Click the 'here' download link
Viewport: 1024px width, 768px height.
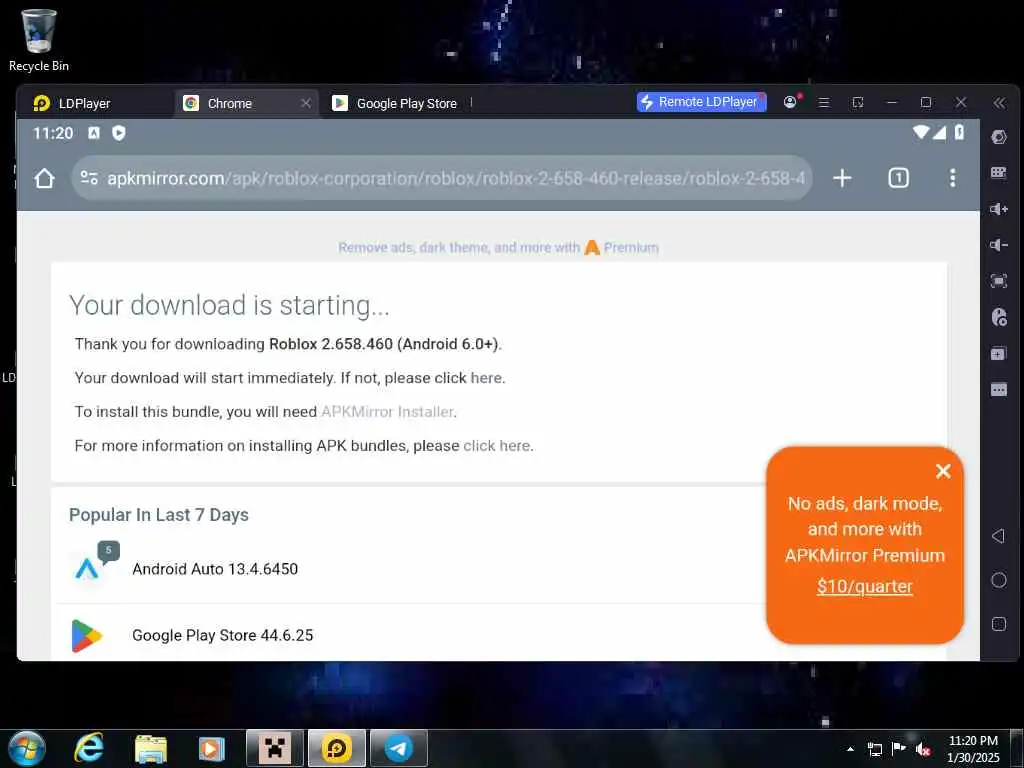pos(487,378)
